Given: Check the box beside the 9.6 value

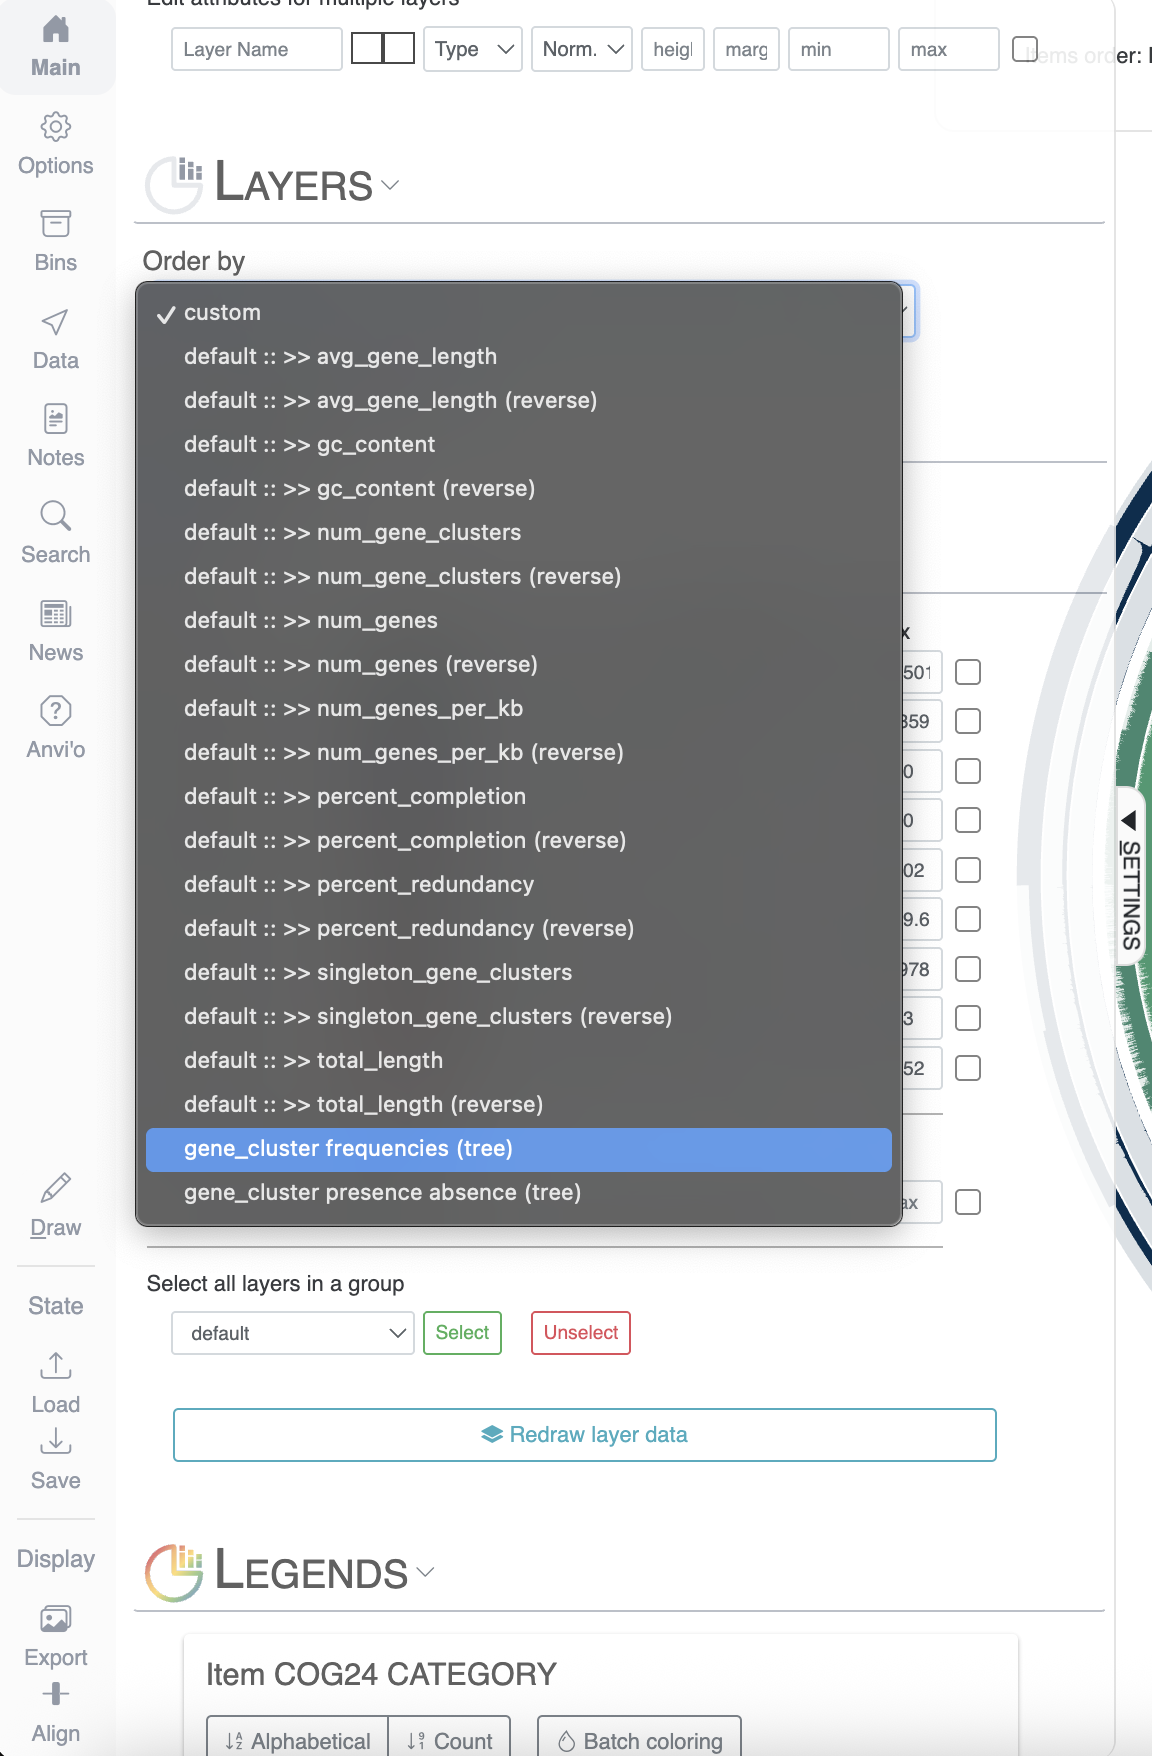Looking at the screenshot, I should tap(967, 919).
